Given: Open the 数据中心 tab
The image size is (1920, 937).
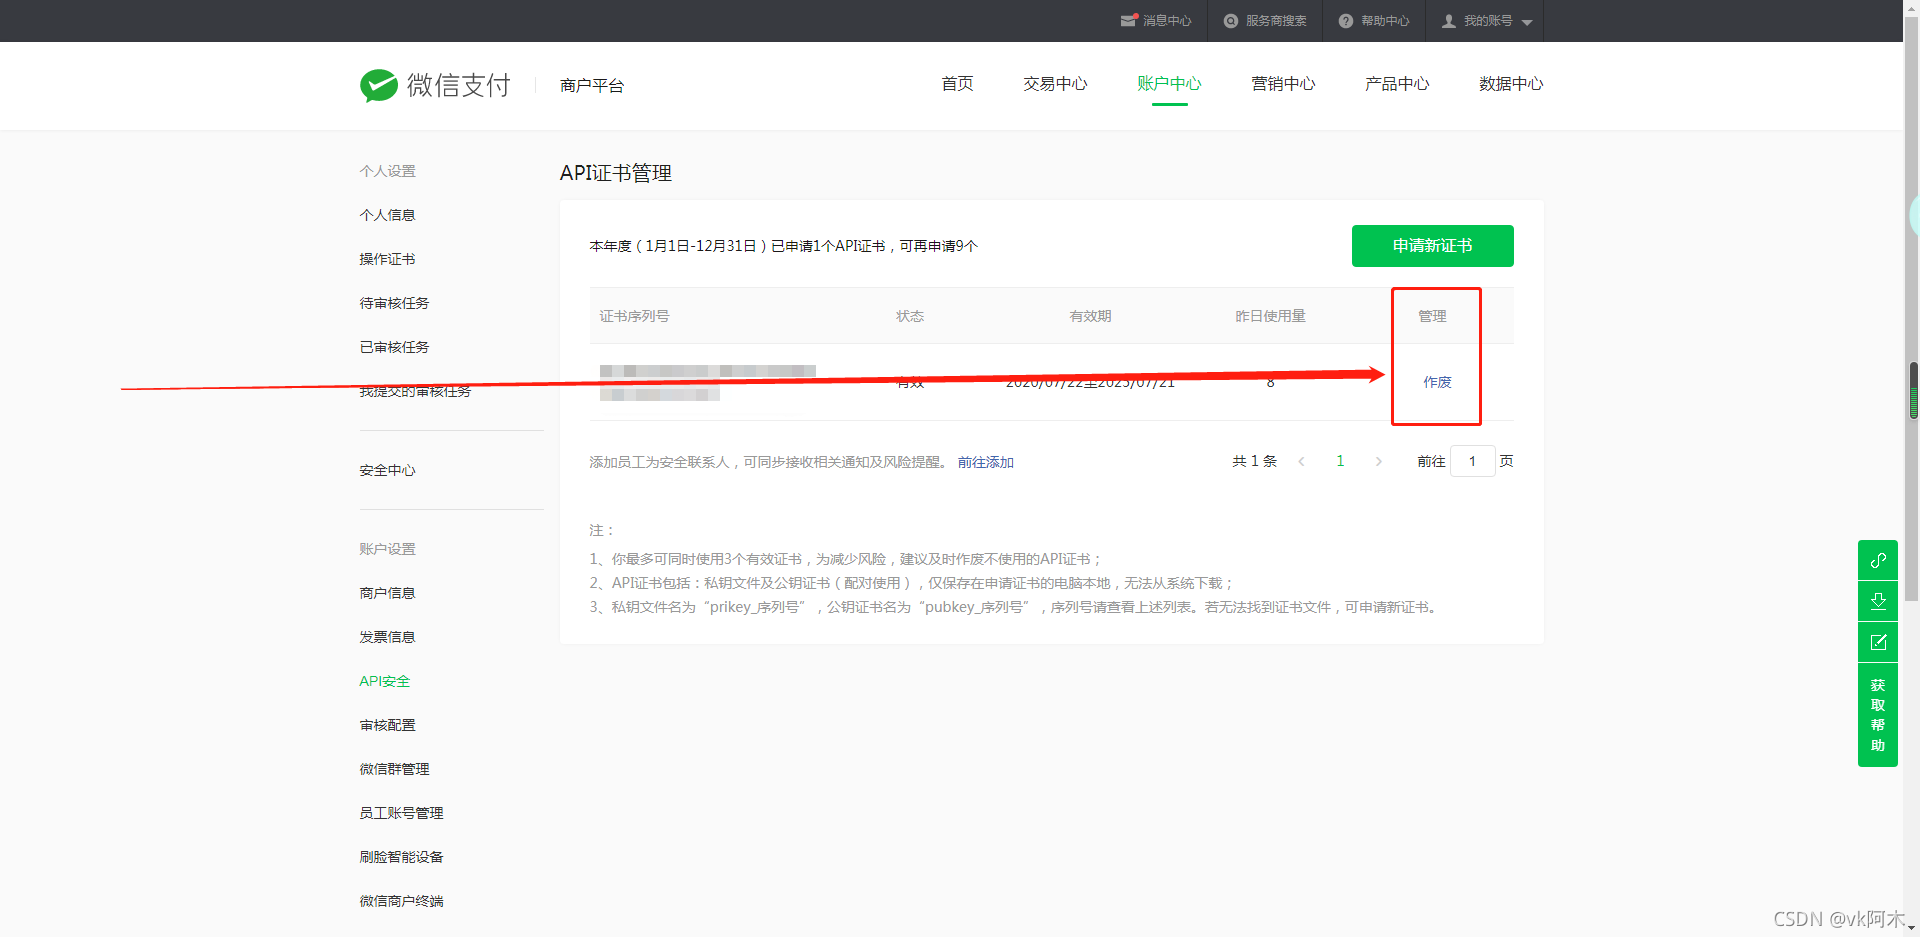Looking at the screenshot, I should 1511,84.
